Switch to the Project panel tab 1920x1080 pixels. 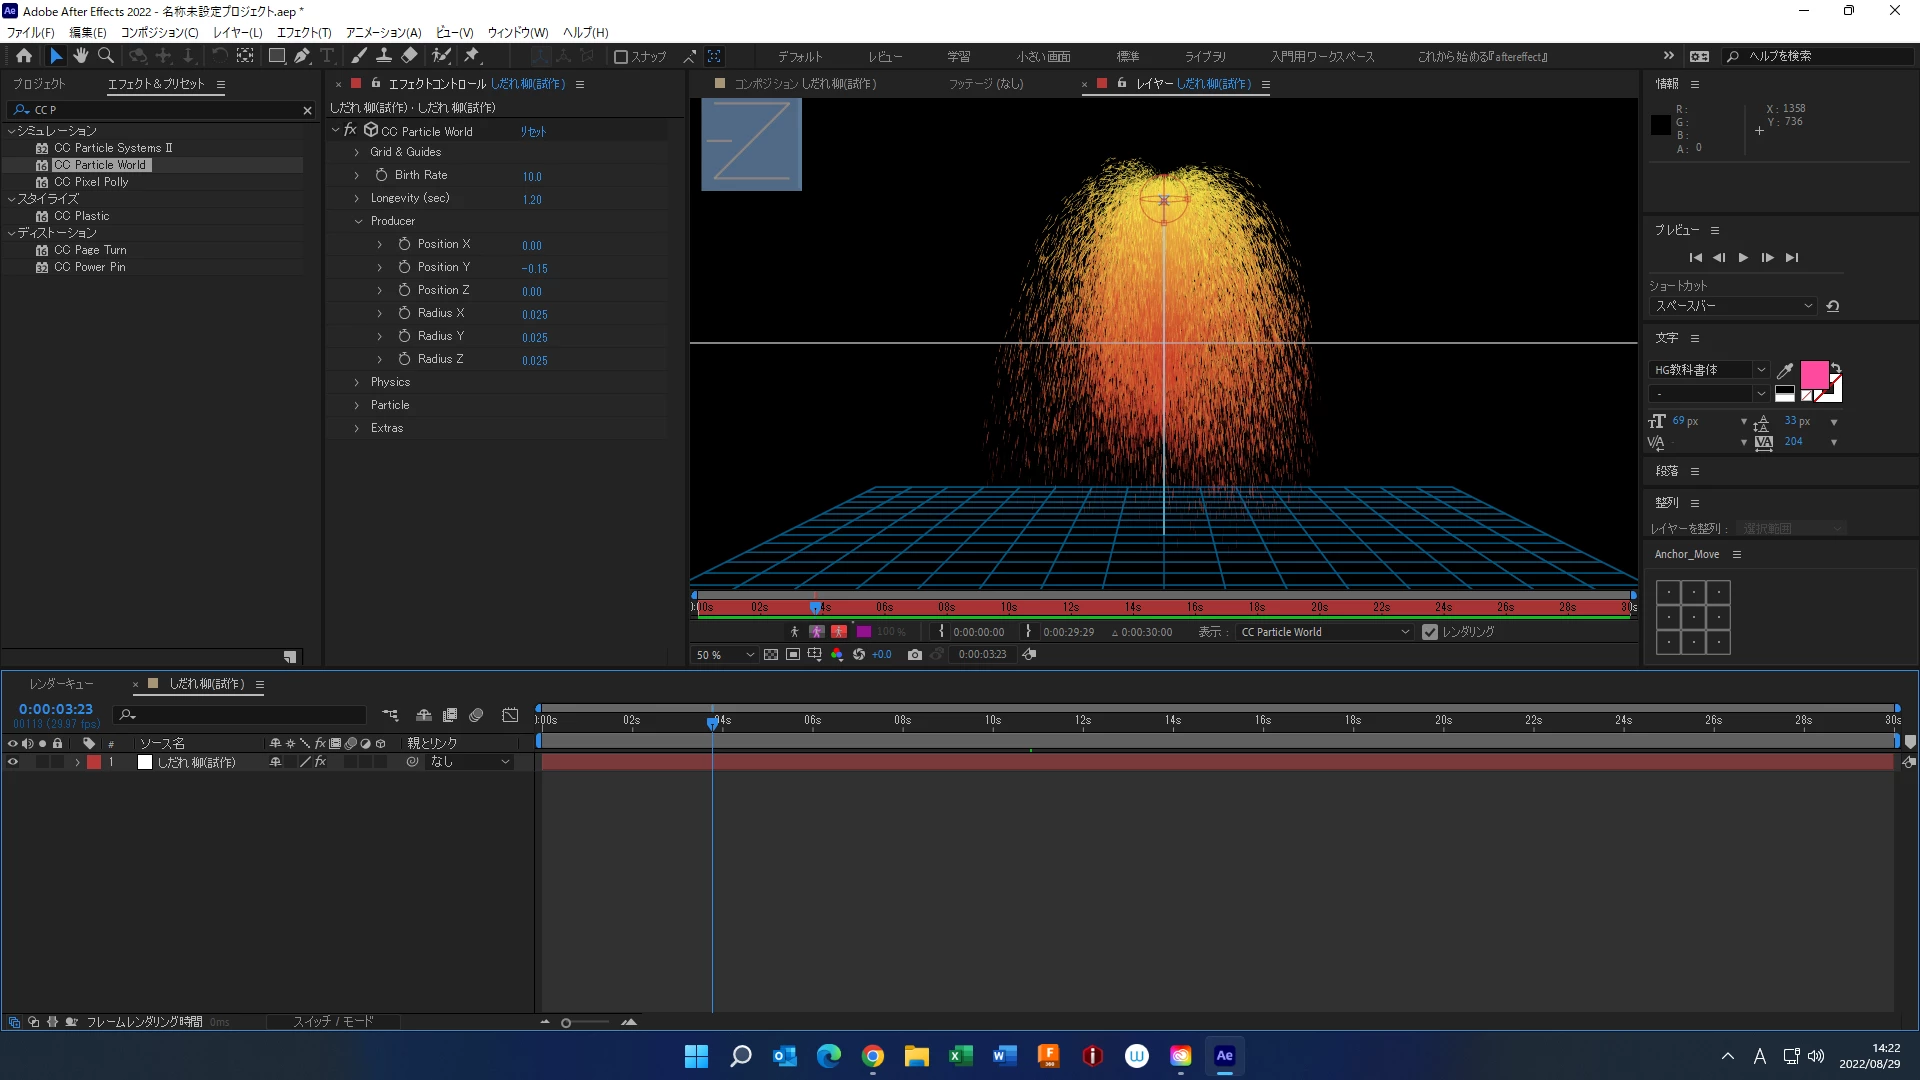tap(39, 84)
